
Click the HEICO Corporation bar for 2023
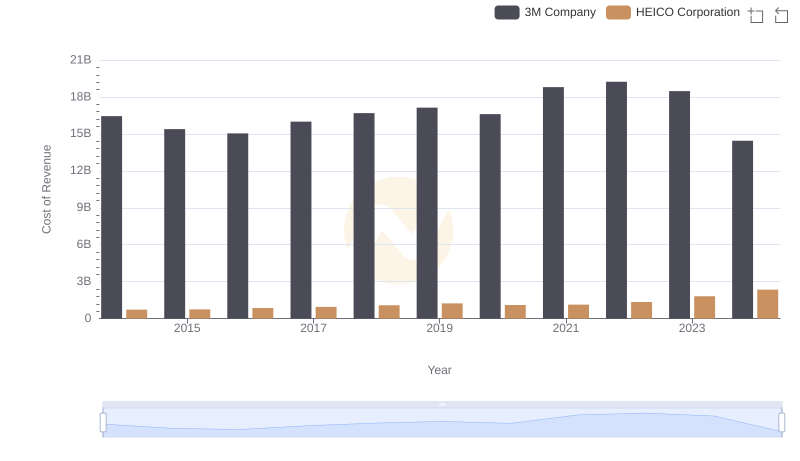[x=705, y=308]
